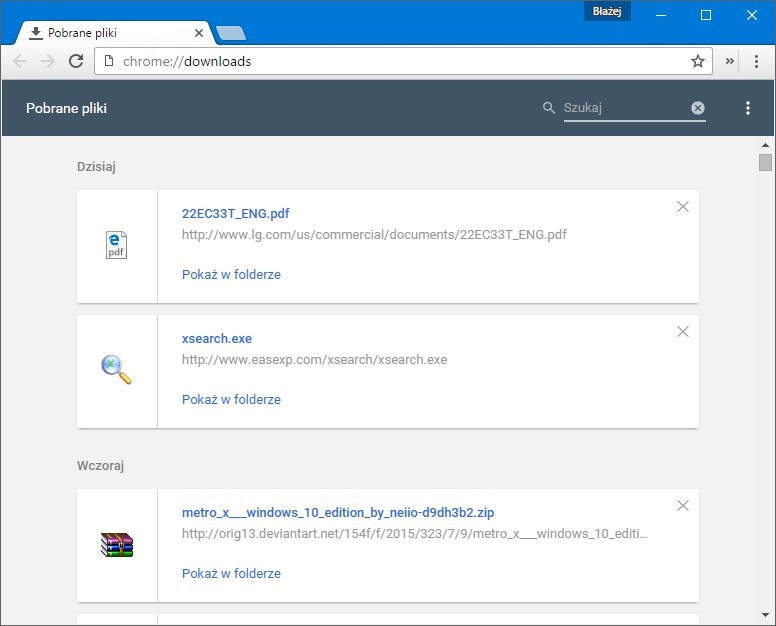The width and height of the screenshot is (776, 626).
Task: Remove the metro_x zip from list
Action: pos(683,505)
